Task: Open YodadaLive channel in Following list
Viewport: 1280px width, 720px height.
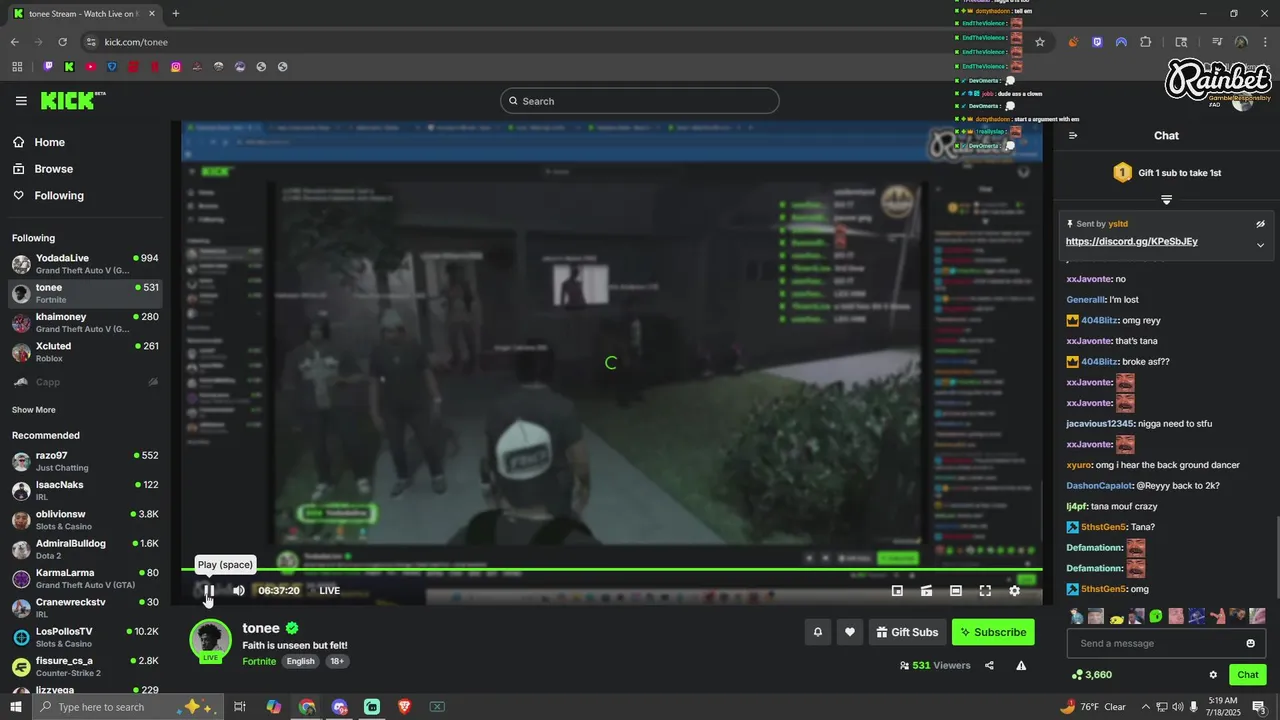Action: 85,264
